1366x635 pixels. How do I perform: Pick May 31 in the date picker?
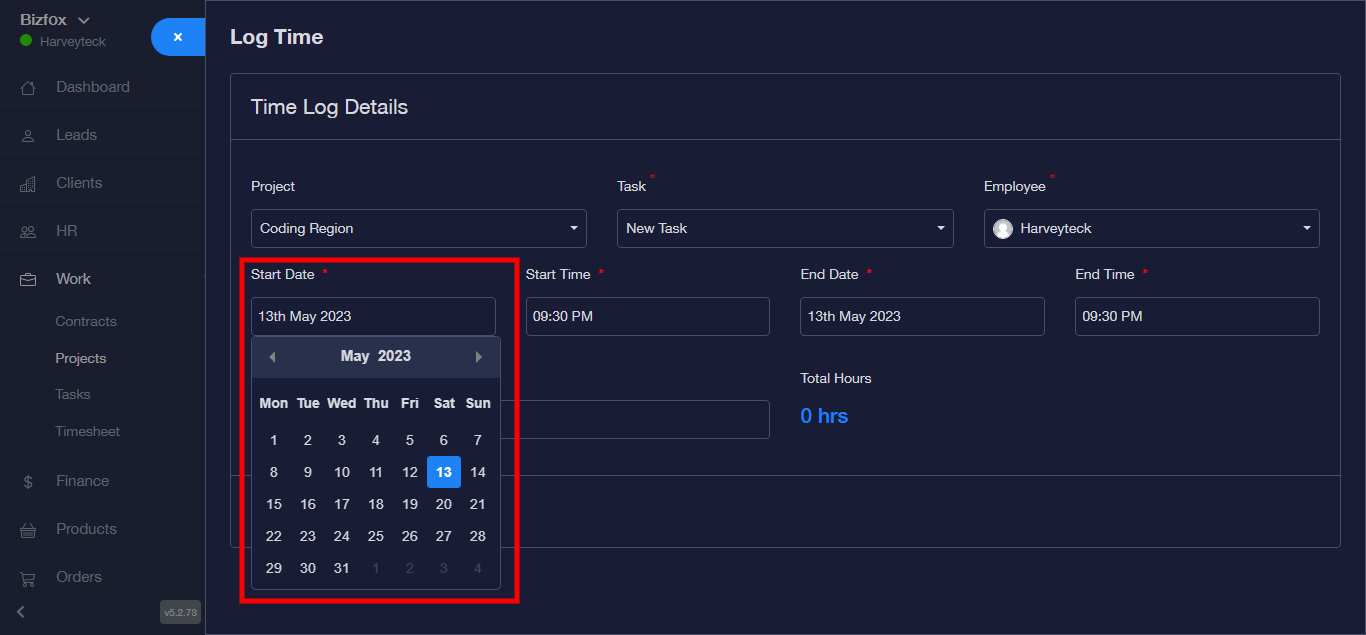click(342, 568)
